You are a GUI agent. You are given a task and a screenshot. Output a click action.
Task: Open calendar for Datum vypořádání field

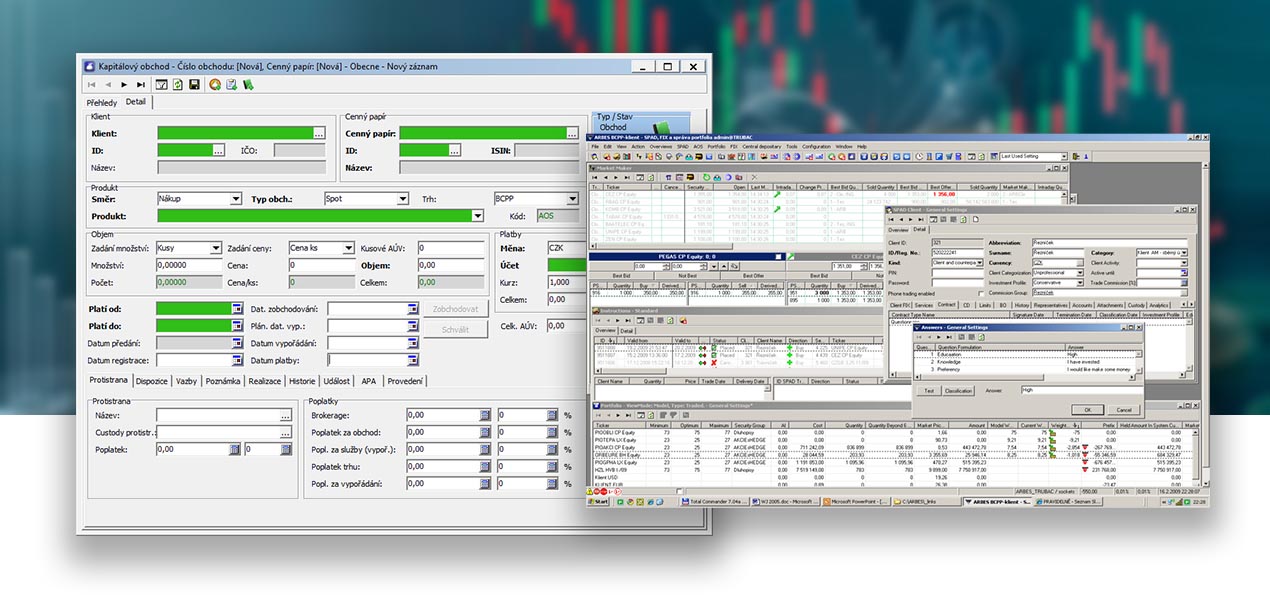pyautogui.click(x=412, y=343)
